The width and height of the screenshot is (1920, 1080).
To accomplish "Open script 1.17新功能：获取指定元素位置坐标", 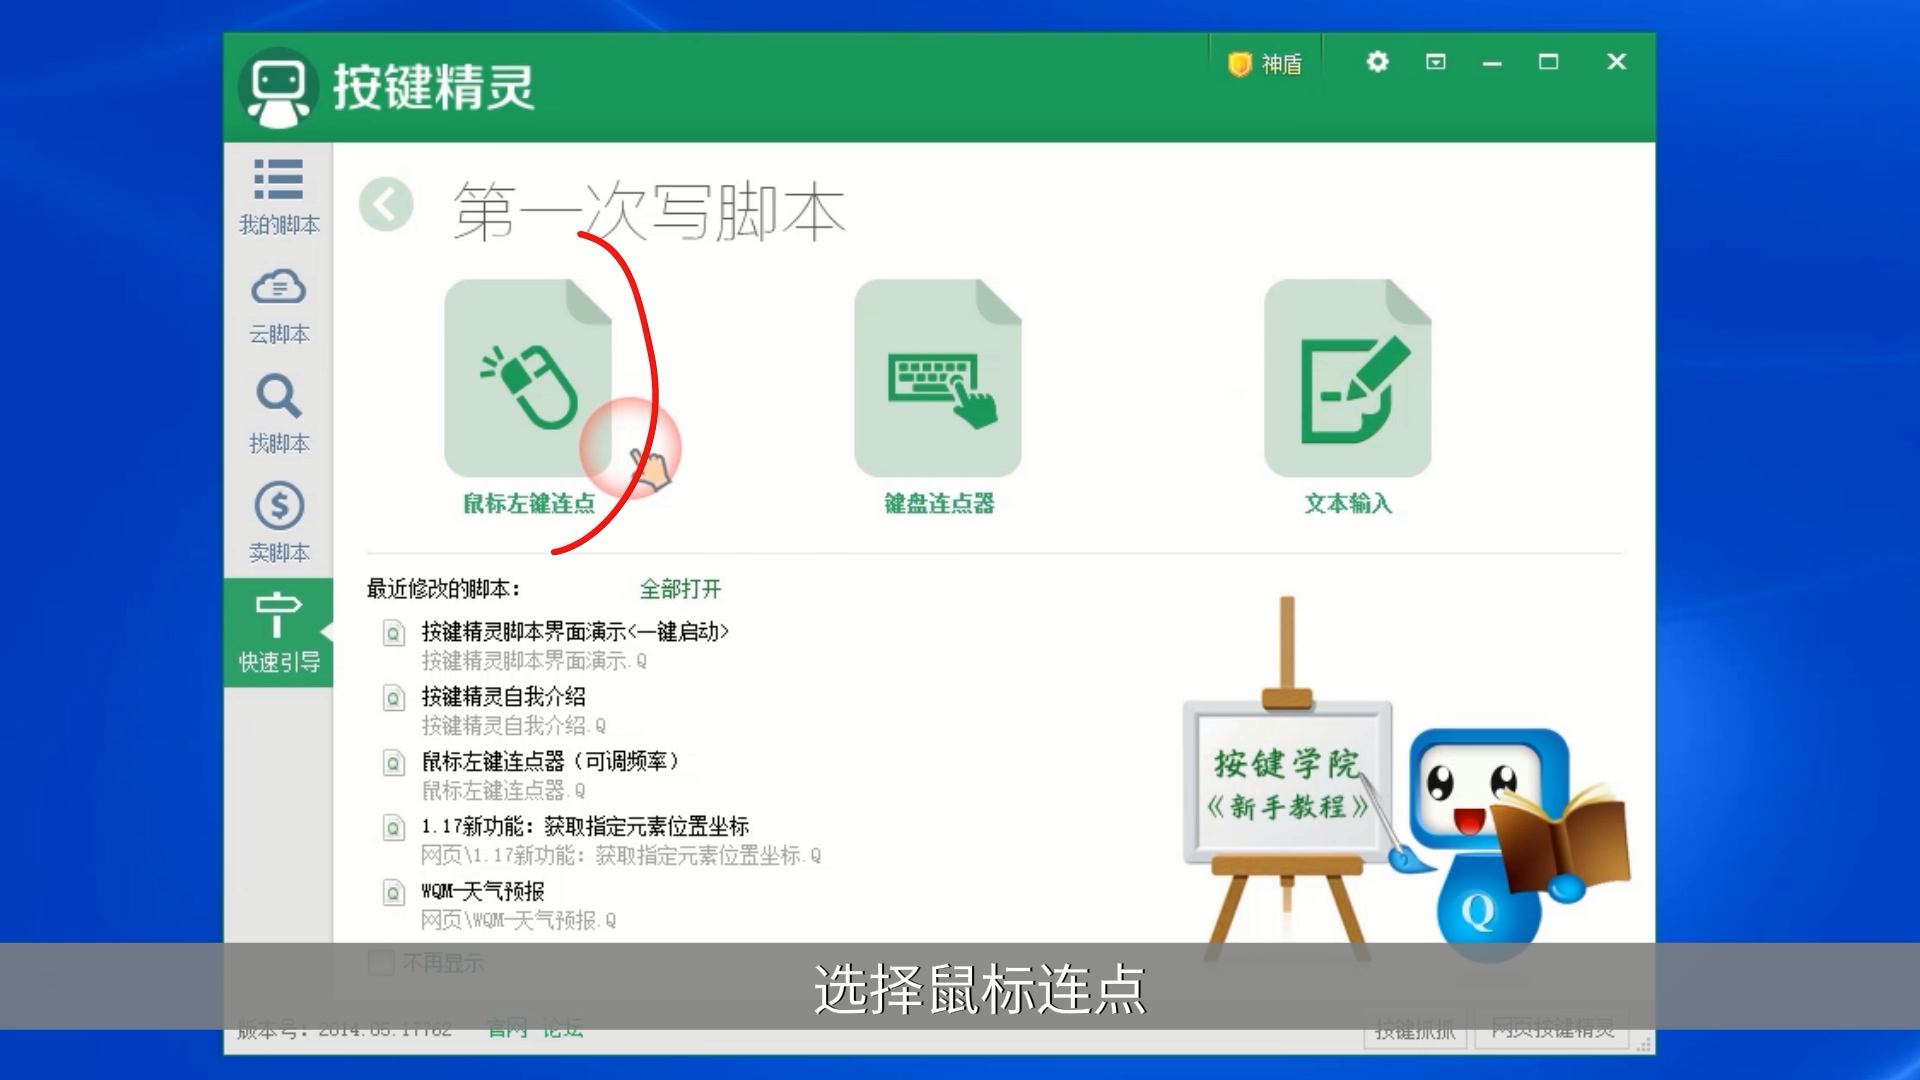I will pos(585,827).
